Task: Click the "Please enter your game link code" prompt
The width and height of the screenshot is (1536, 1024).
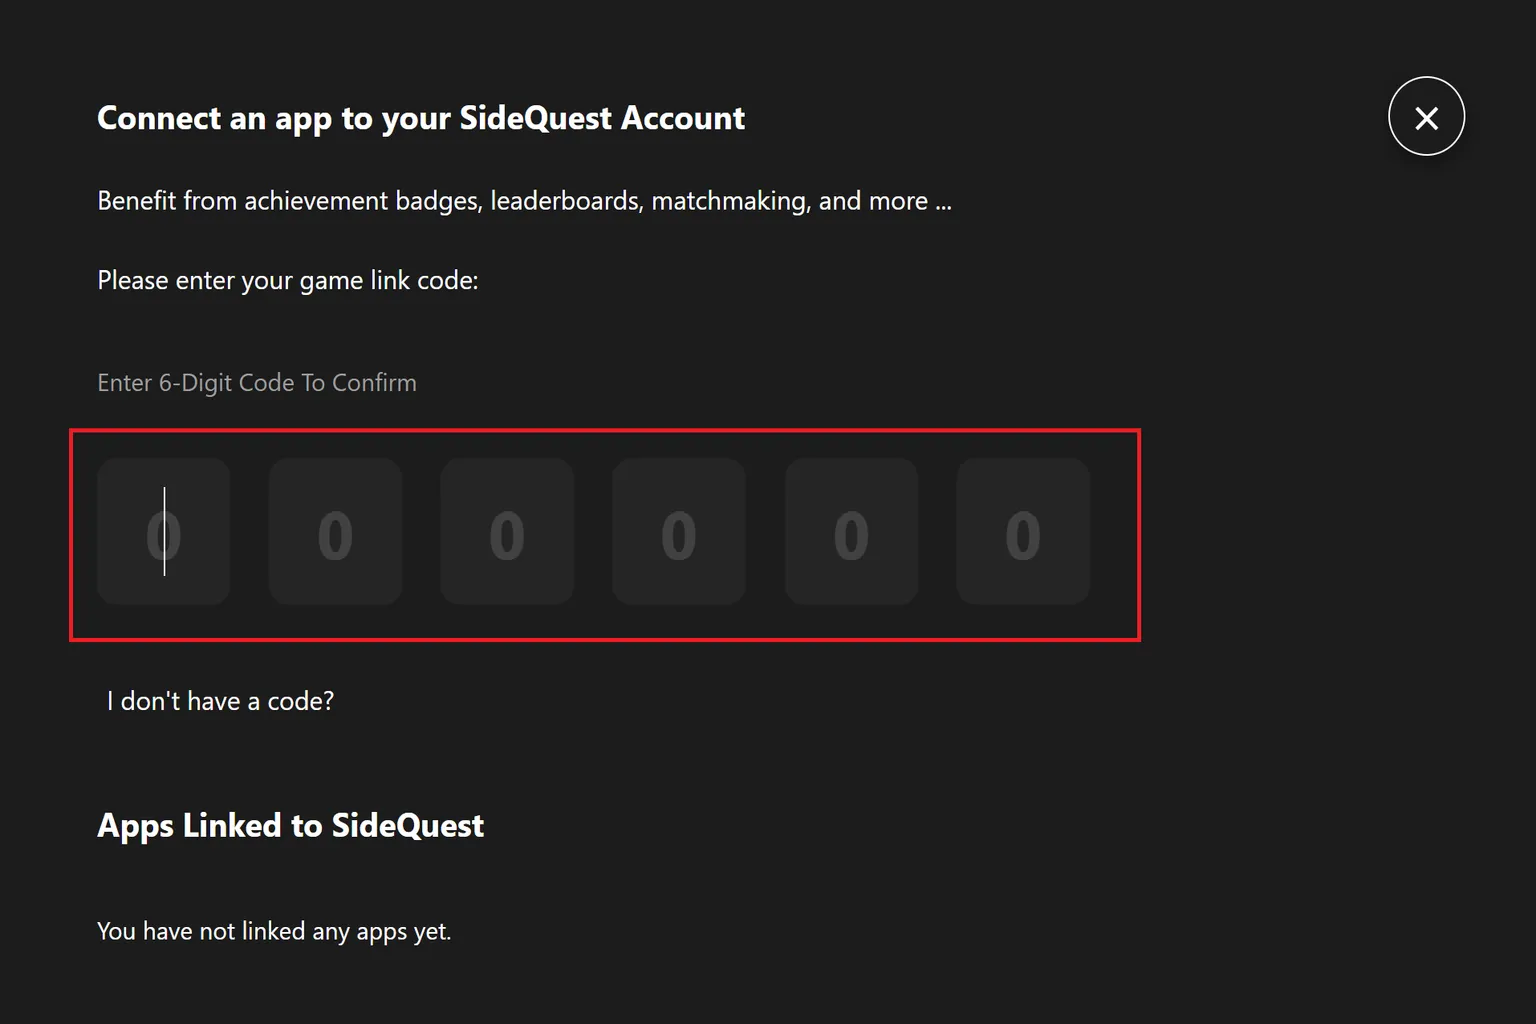Action: pos(288,281)
